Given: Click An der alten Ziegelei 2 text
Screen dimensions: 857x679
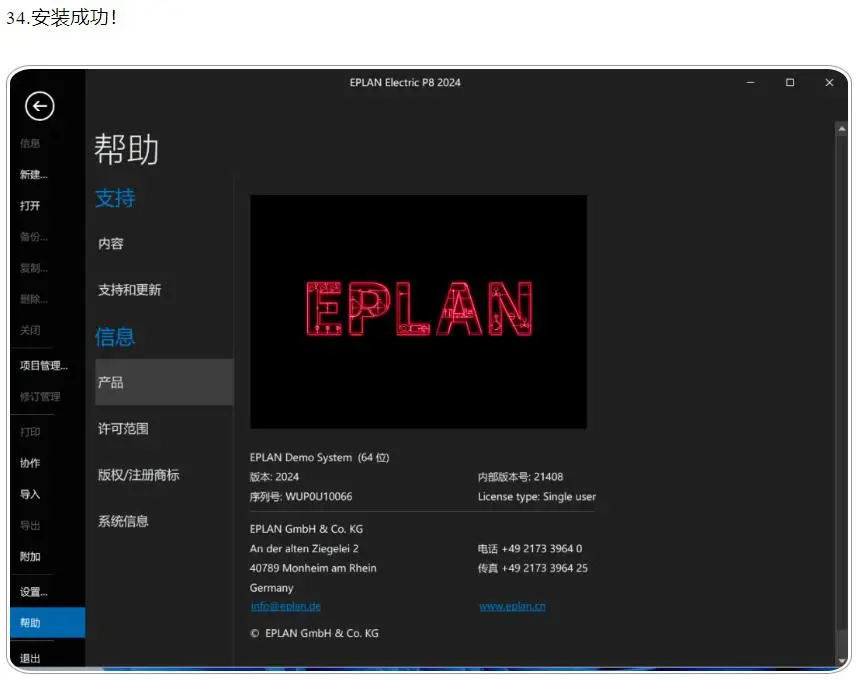Looking at the screenshot, I should pos(304,548).
